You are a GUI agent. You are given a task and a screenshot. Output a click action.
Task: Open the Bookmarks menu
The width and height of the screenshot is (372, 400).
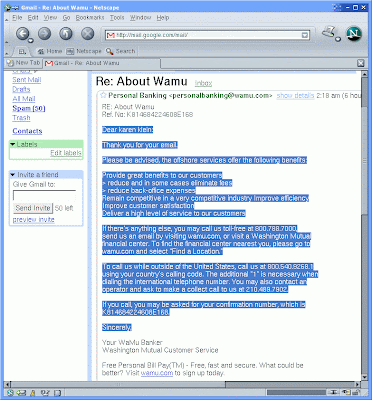point(90,18)
